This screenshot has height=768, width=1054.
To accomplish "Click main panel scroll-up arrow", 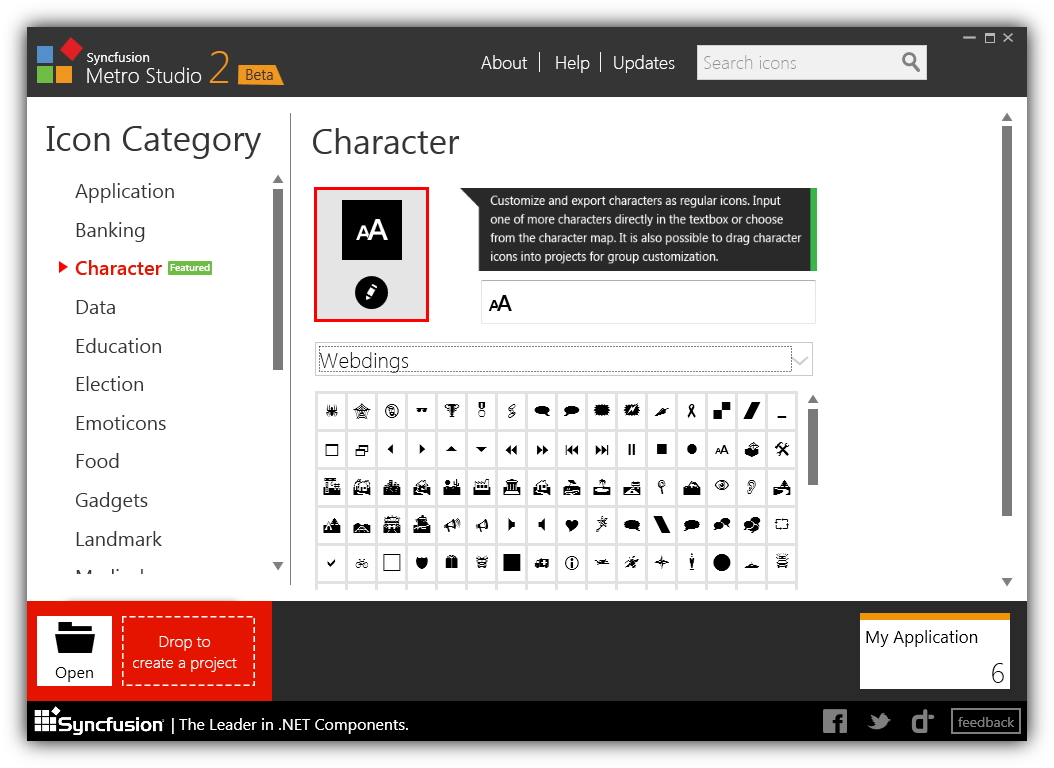I will (1006, 117).
